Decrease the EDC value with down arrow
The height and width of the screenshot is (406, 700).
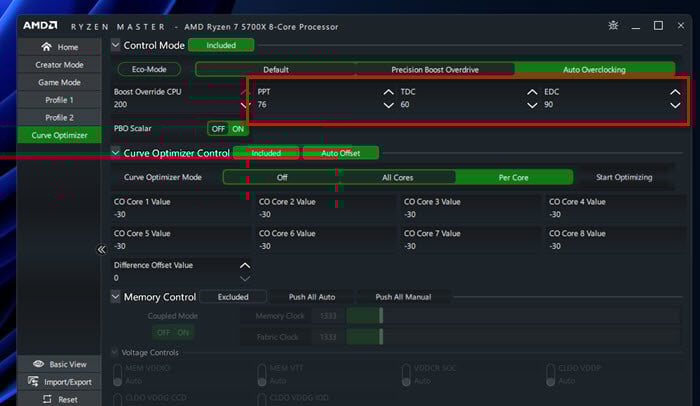coord(675,105)
